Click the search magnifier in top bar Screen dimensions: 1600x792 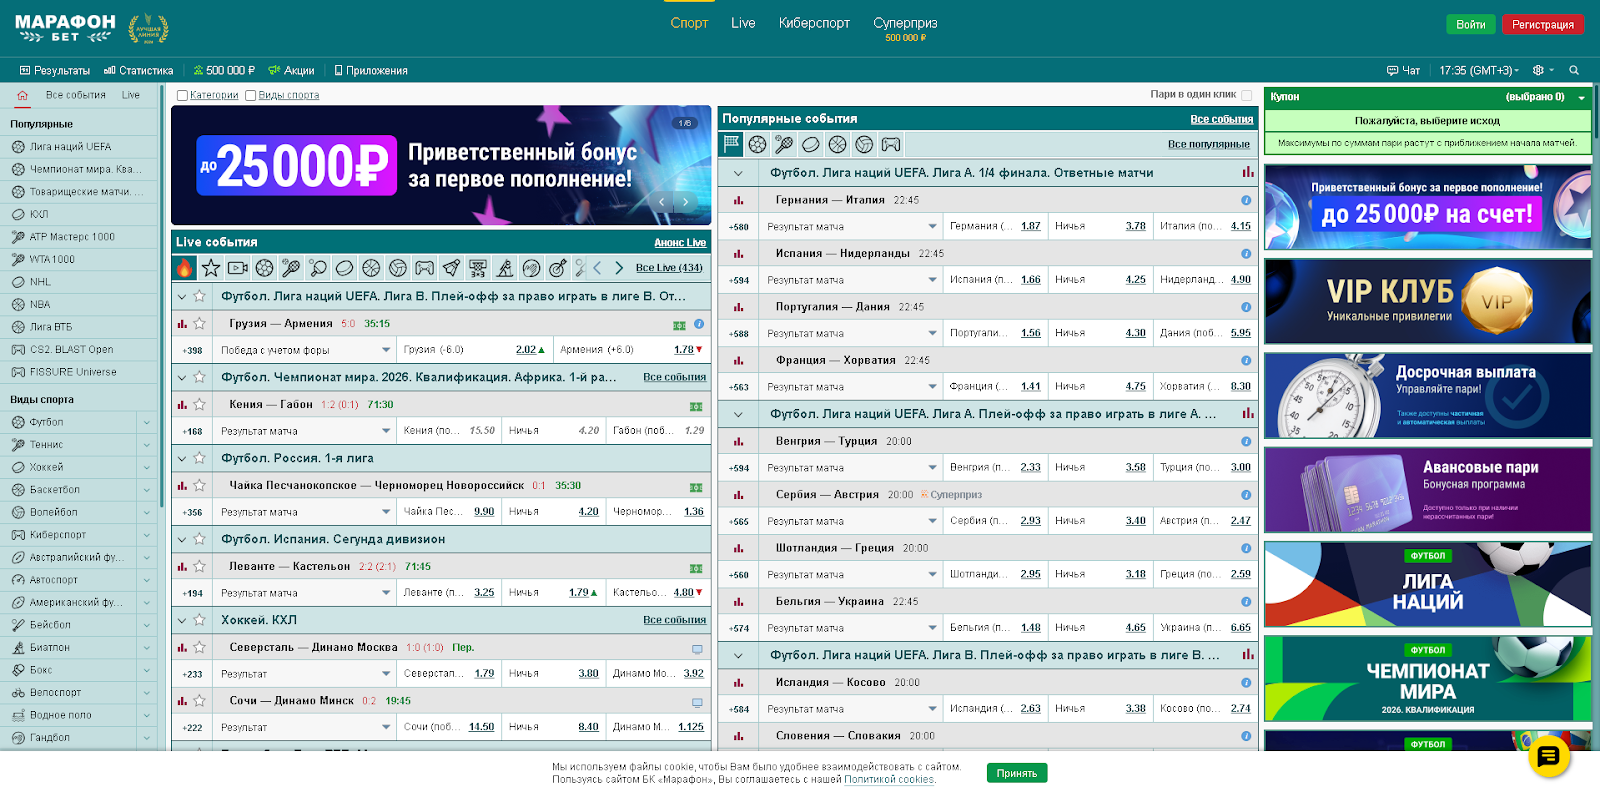coord(1574,71)
